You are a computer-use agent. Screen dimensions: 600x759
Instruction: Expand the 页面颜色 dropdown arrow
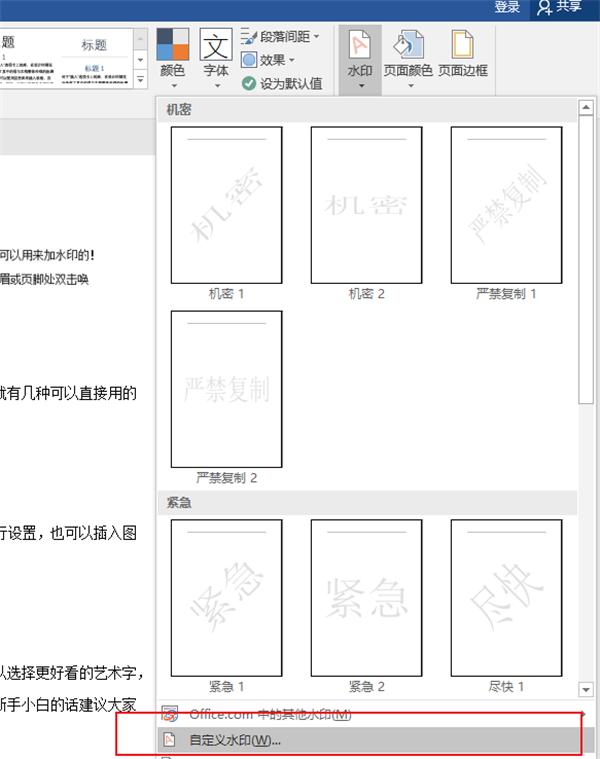(411, 86)
